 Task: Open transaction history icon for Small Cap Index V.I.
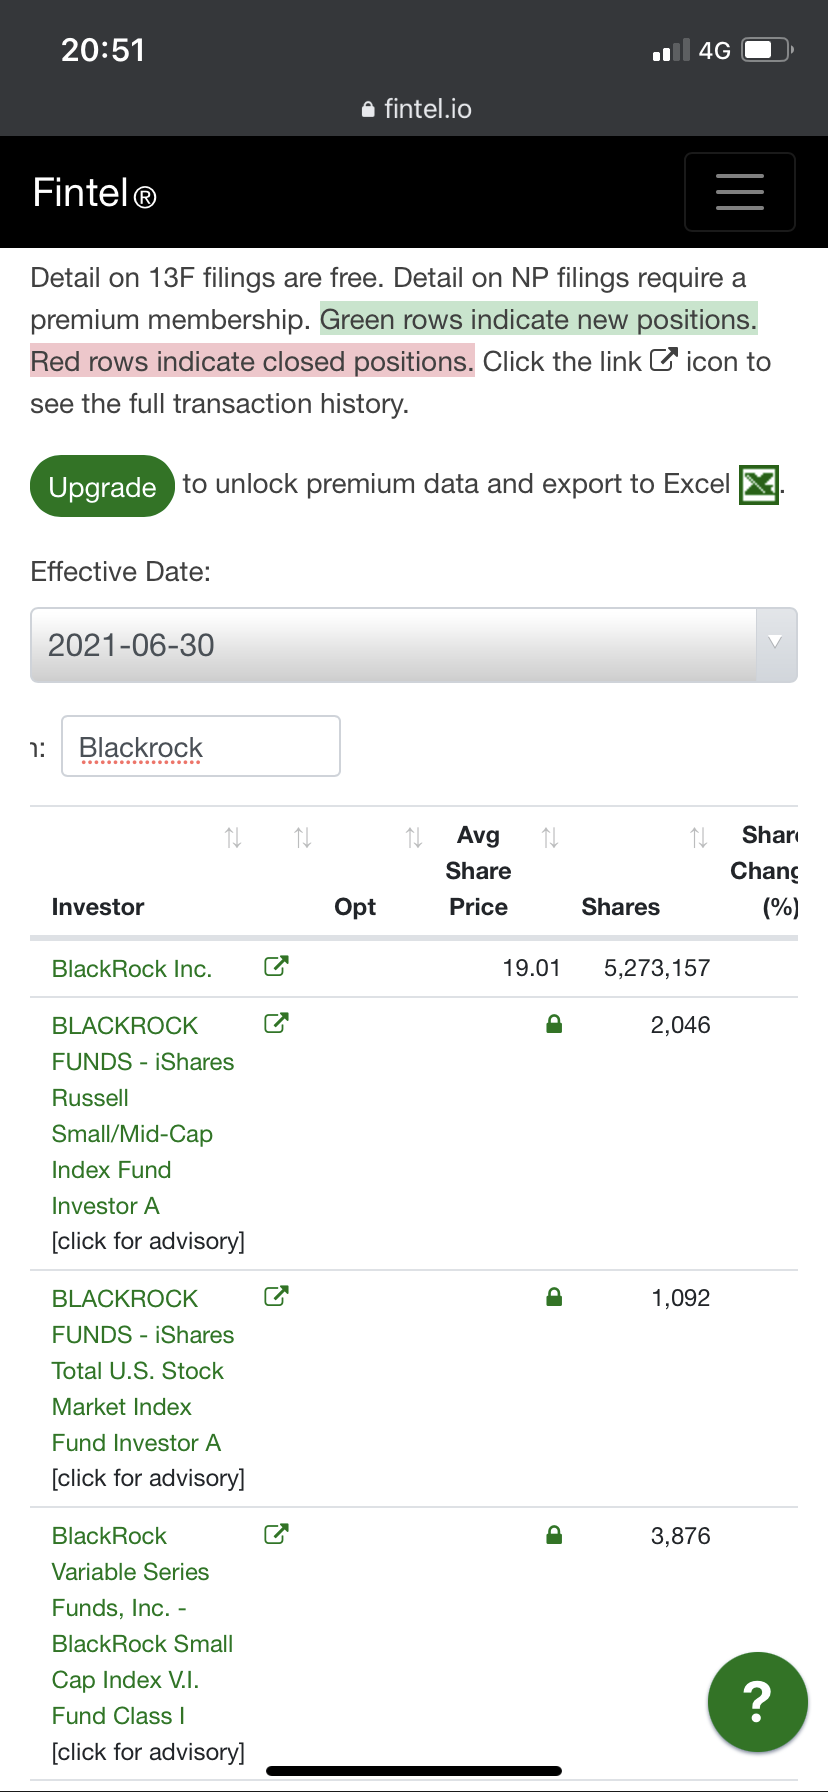coord(276,1534)
